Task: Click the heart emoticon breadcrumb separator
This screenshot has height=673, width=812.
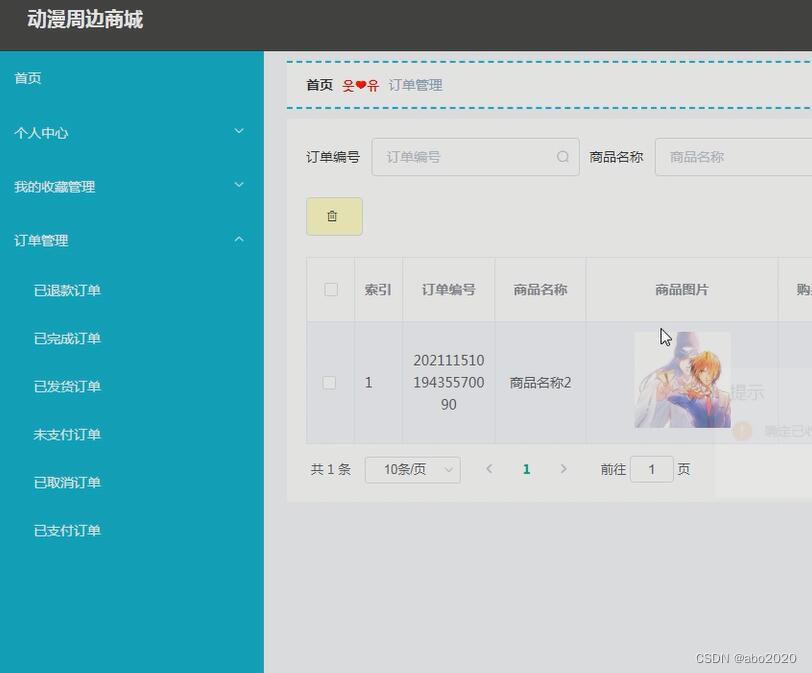Action: (360, 85)
